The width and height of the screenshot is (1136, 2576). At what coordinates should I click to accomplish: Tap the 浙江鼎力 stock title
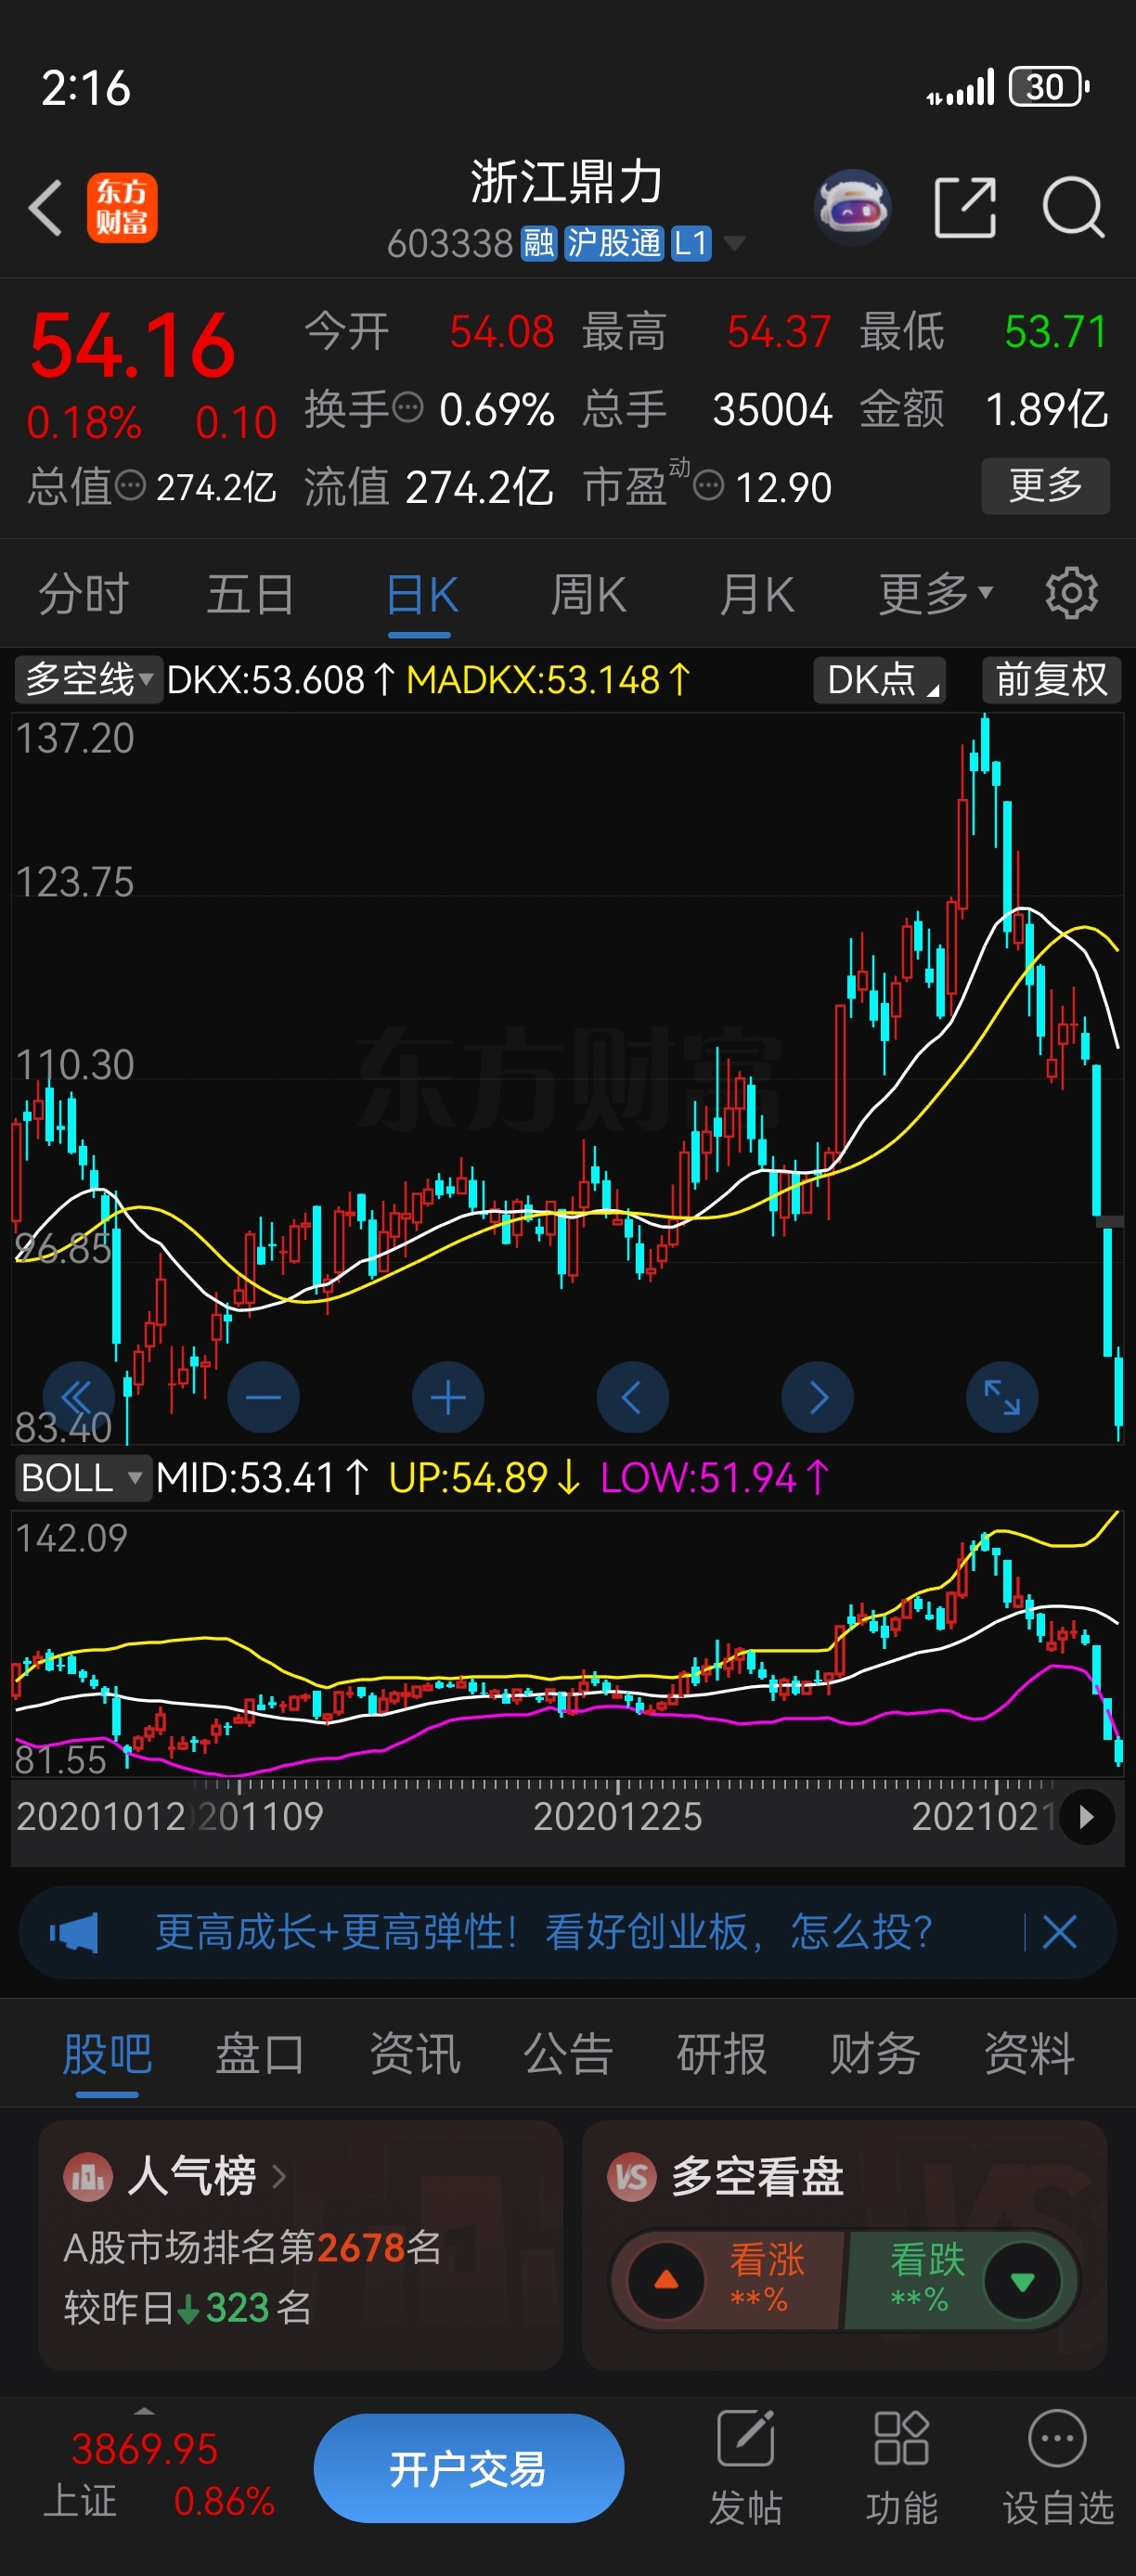[x=567, y=183]
